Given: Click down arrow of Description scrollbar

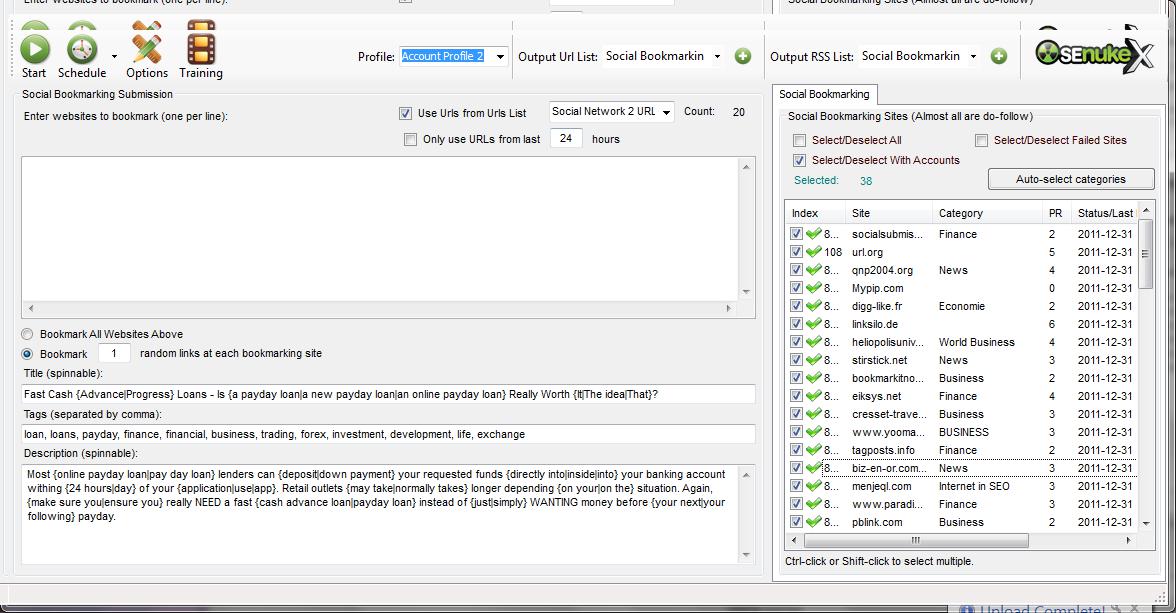Looking at the screenshot, I should pyautogui.click(x=746, y=555).
